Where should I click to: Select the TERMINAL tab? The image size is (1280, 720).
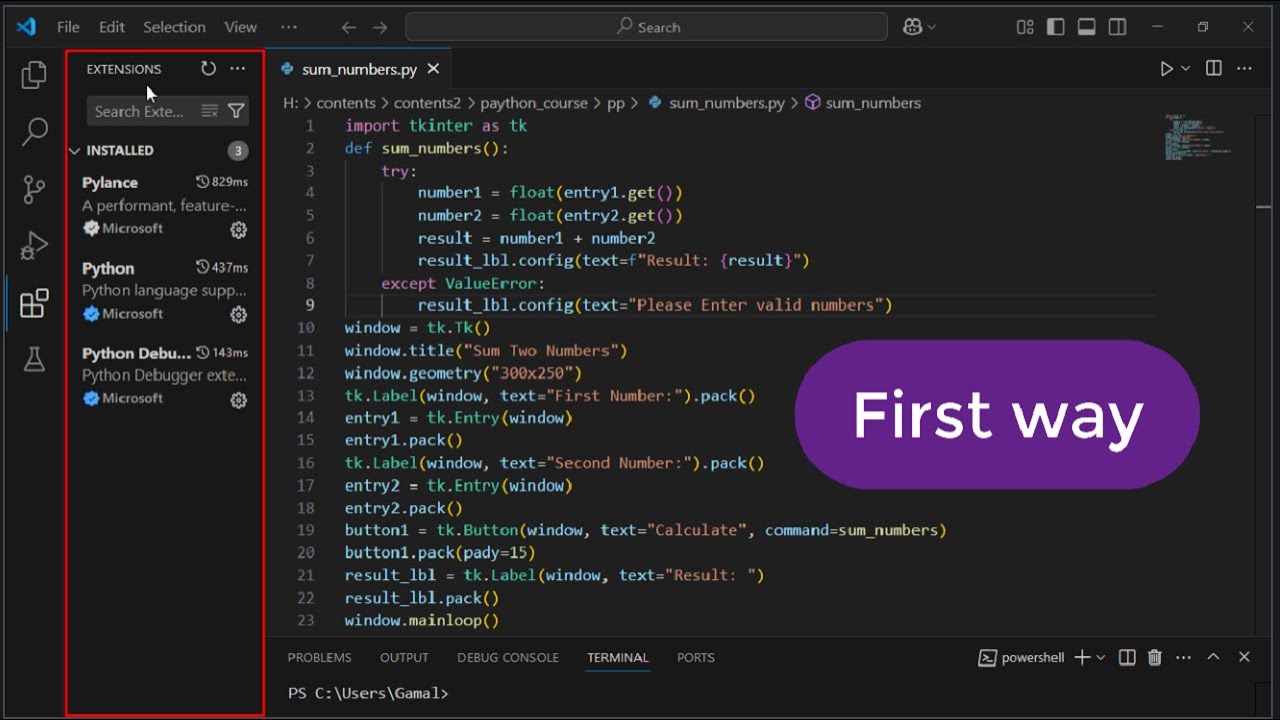click(617, 657)
